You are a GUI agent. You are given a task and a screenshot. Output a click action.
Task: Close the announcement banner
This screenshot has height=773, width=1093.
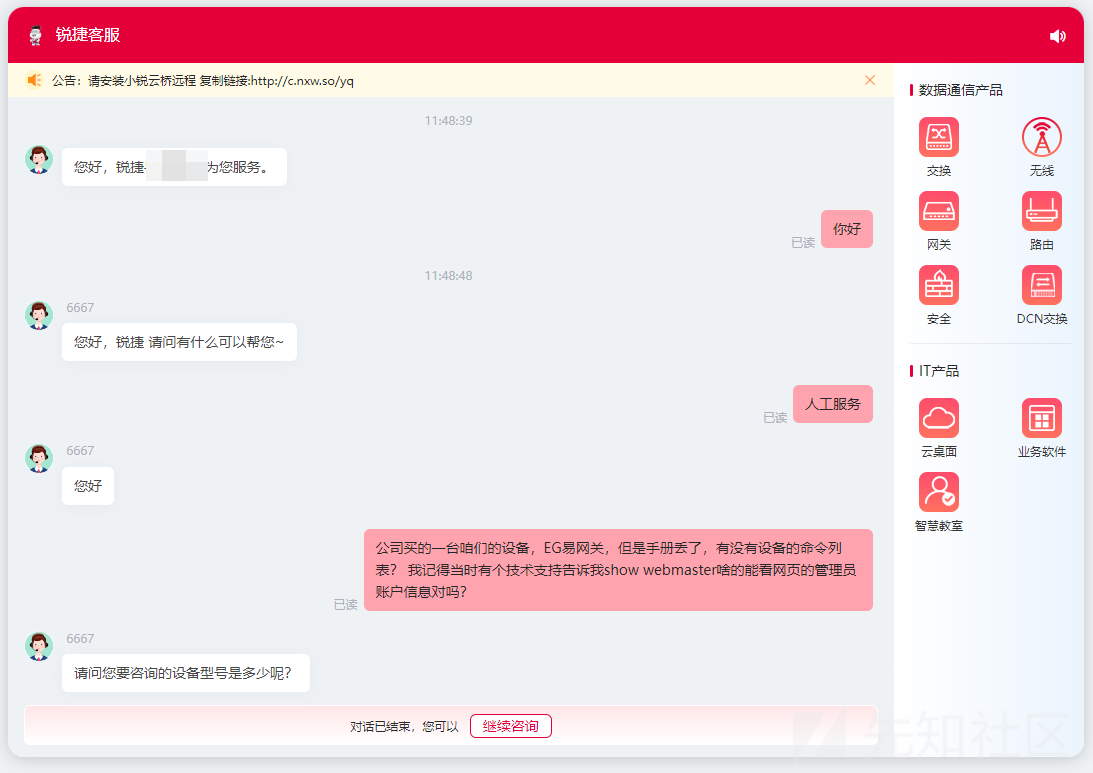869,80
